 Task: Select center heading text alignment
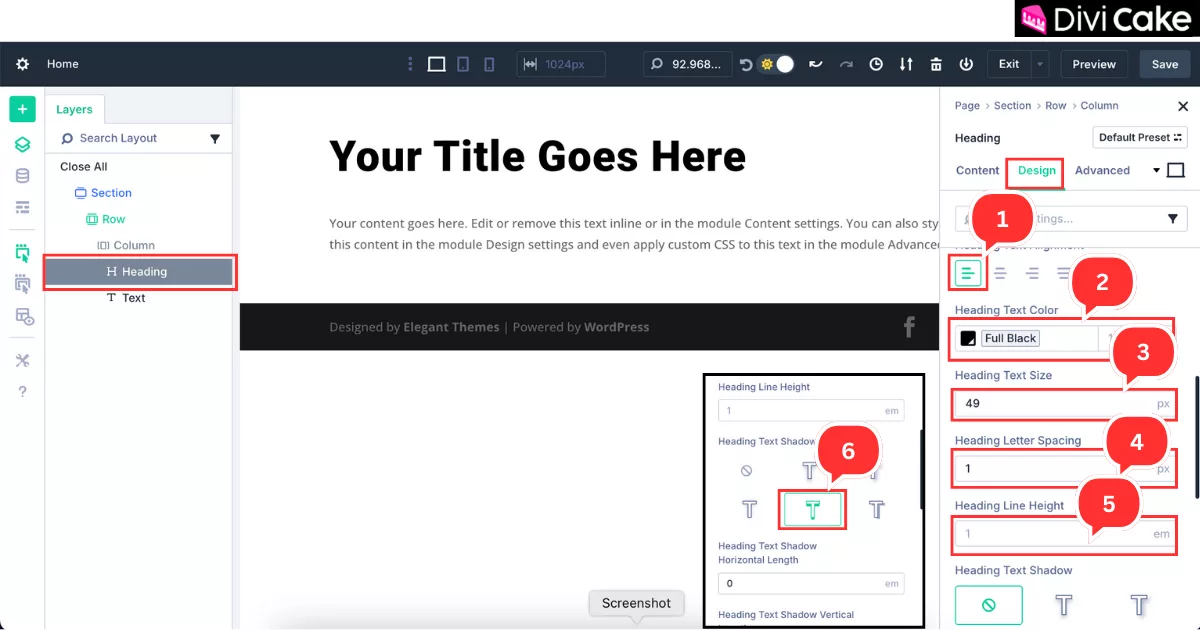click(1000, 273)
